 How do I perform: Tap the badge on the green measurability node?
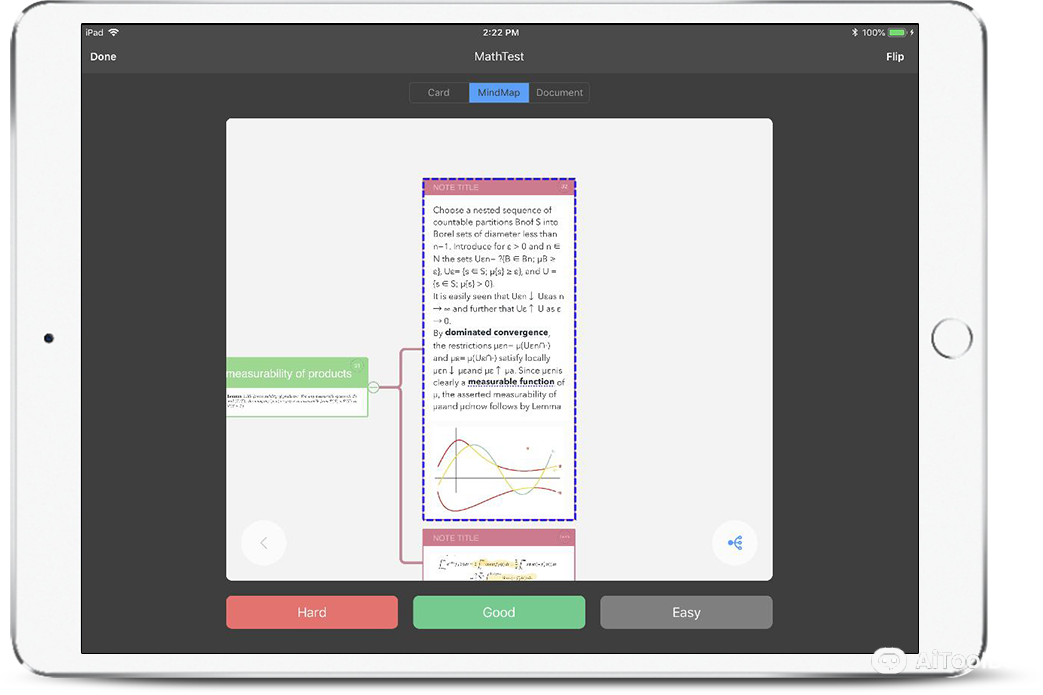click(357, 366)
